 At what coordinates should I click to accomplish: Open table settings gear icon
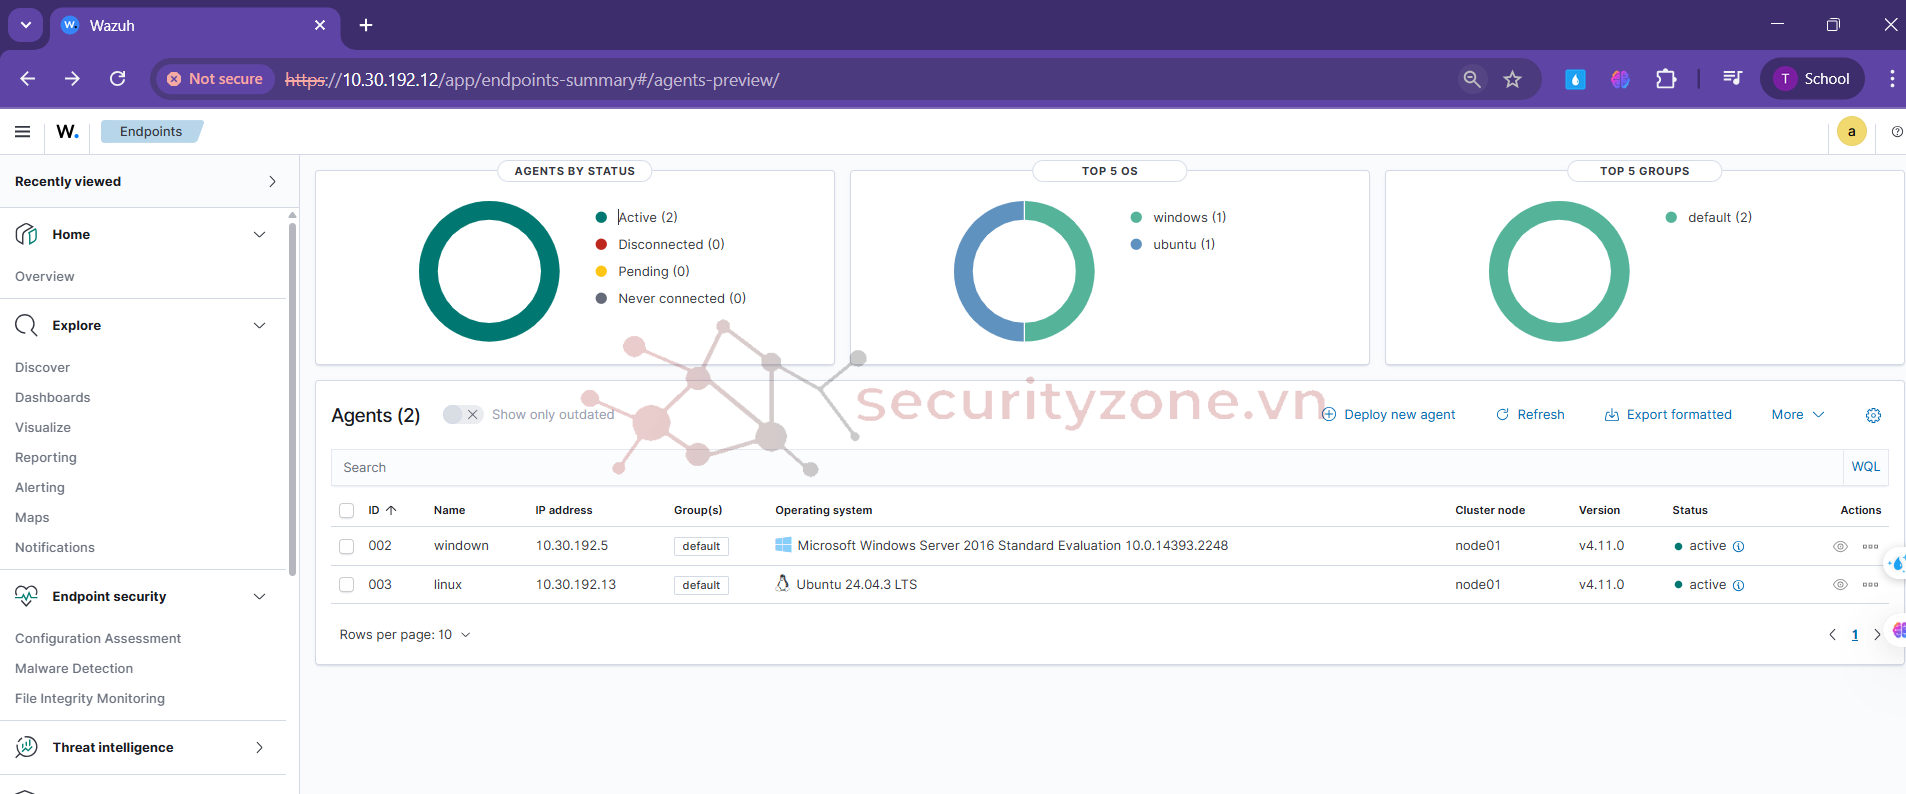1873,415
